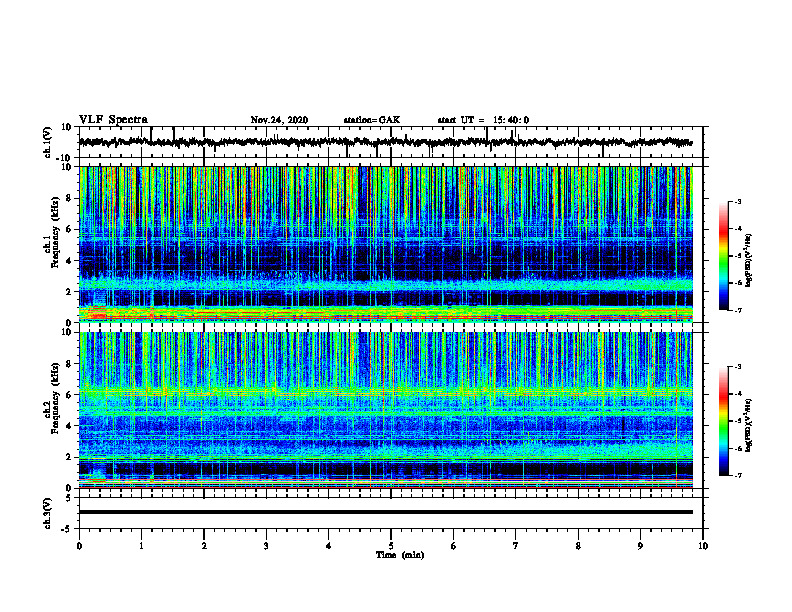Click the ch.1 spectrogram panel
Viewport: 792px width, 612px height.
(386, 244)
